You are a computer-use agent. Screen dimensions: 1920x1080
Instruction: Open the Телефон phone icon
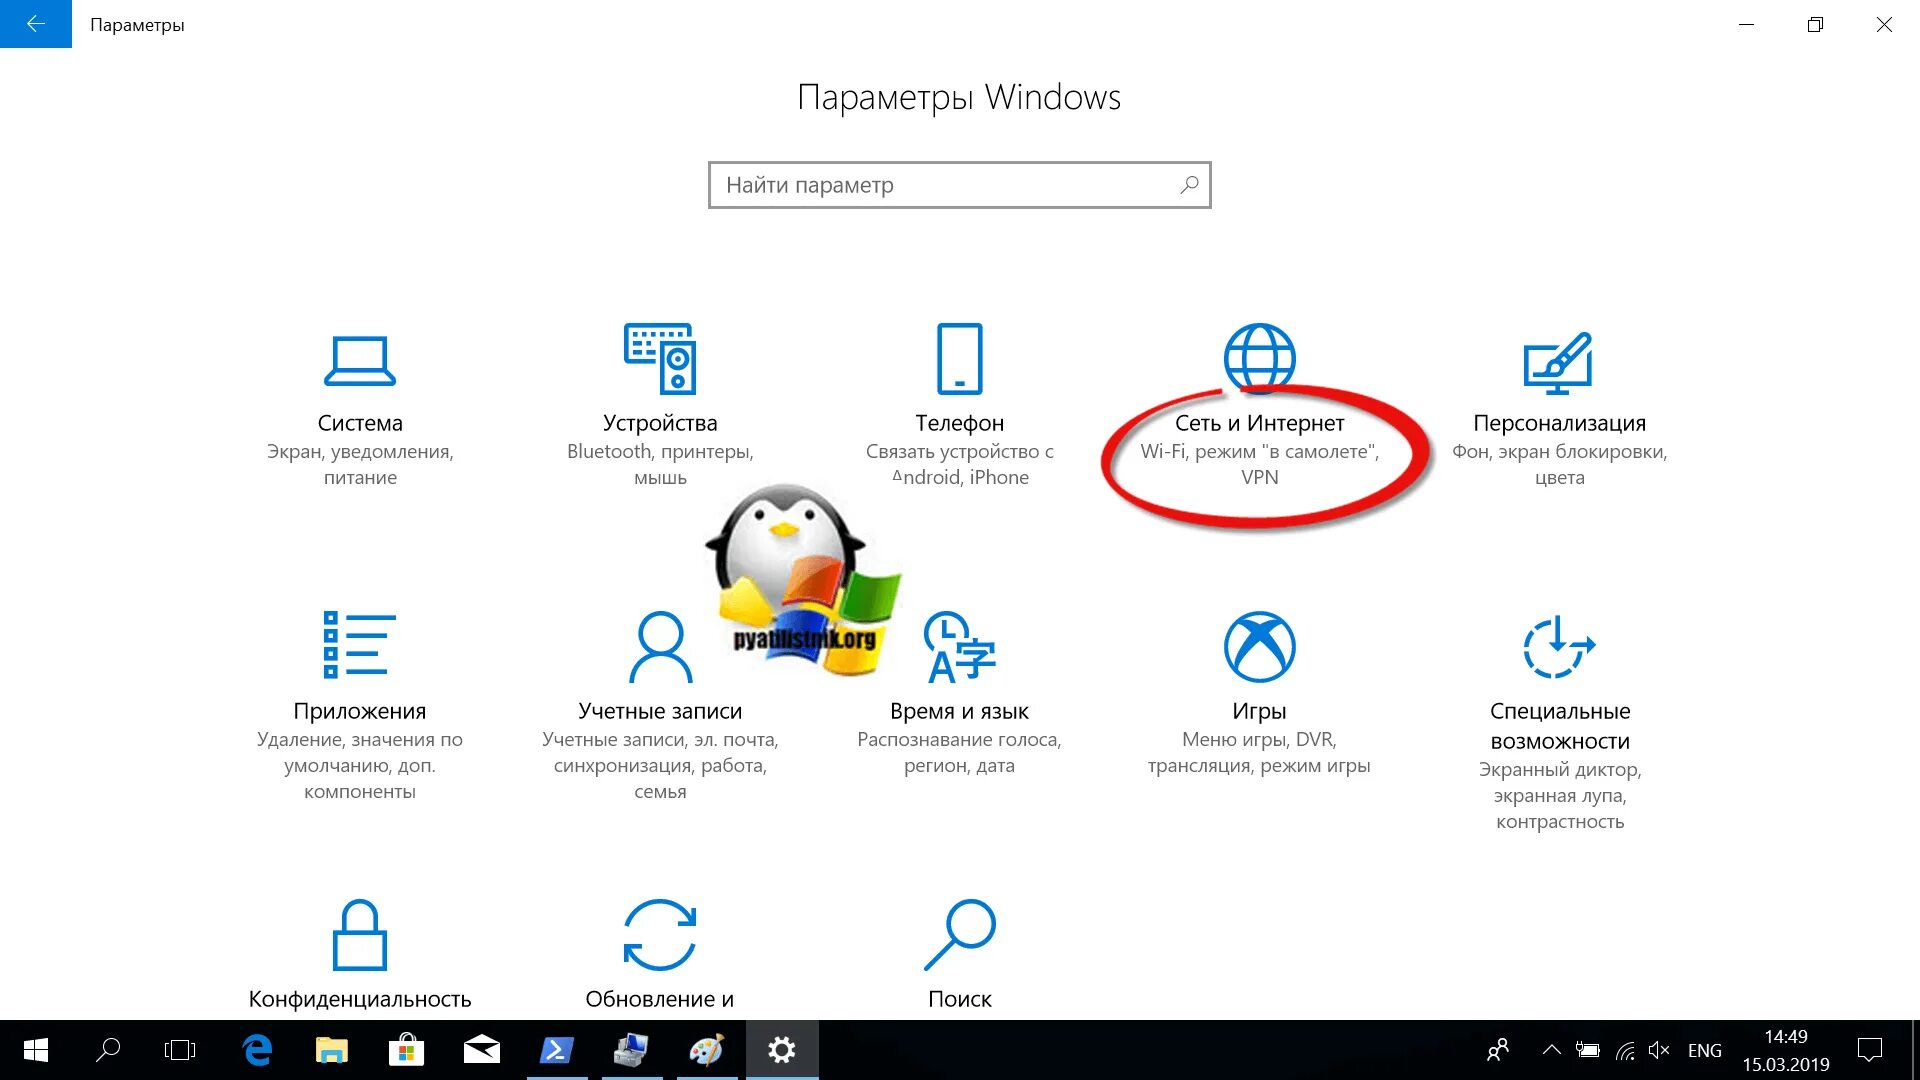959,358
